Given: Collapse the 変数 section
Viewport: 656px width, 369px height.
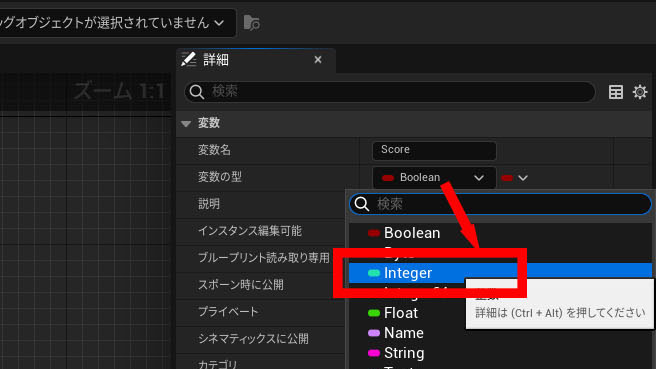Looking at the screenshot, I should pyautogui.click(x=186, y=123).
